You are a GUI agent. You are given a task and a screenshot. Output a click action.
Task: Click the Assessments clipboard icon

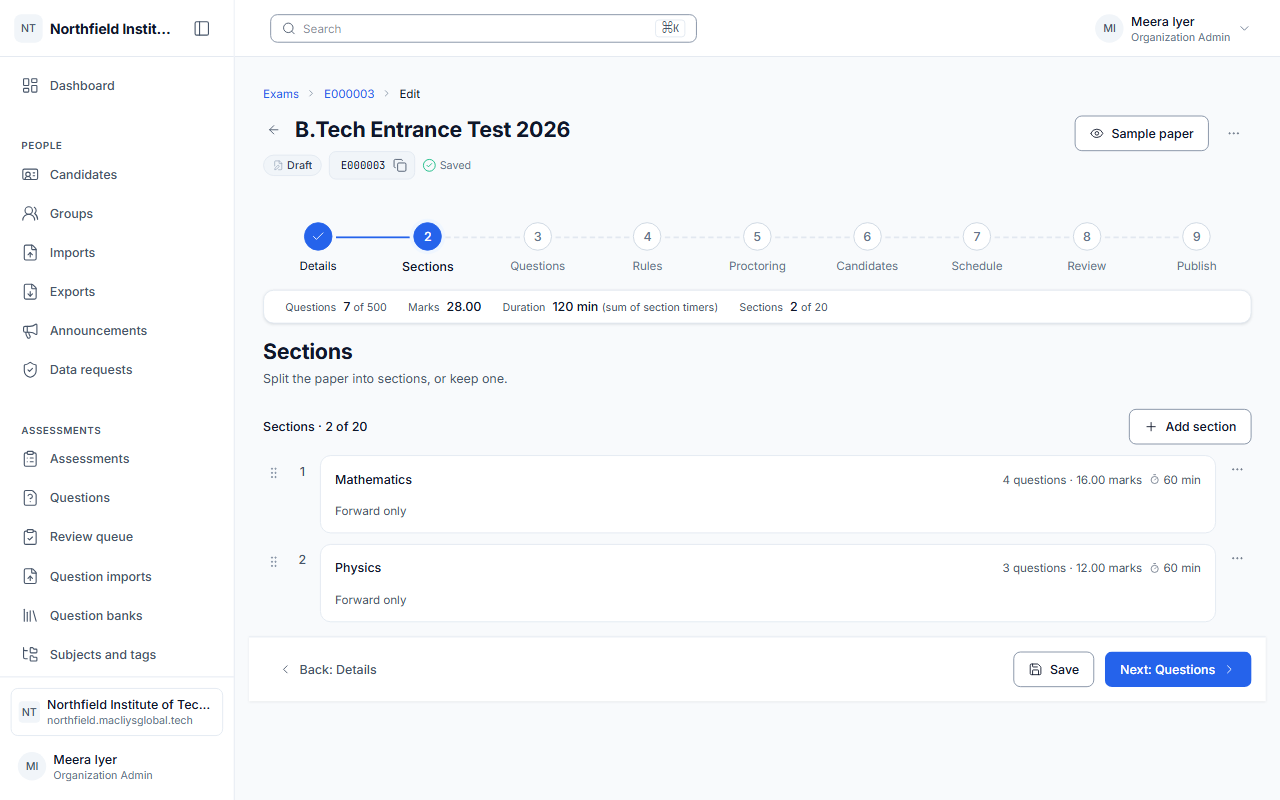[x=30, y=459]
